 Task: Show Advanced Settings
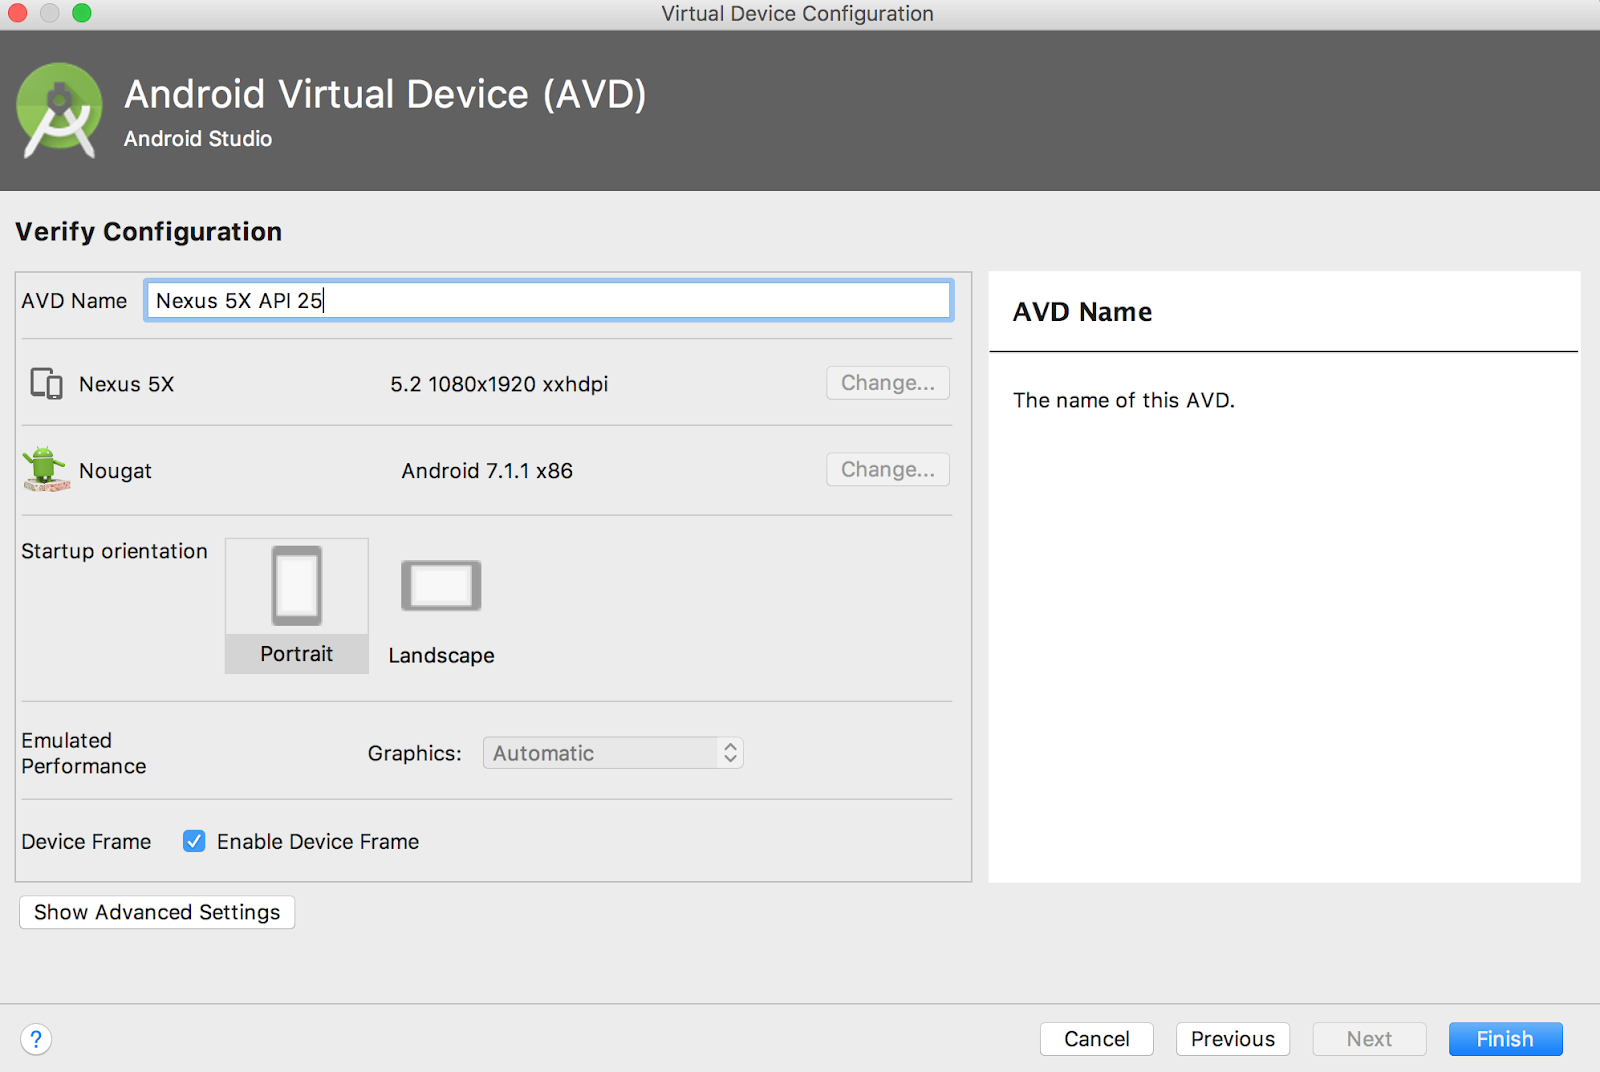coord(156,912)
